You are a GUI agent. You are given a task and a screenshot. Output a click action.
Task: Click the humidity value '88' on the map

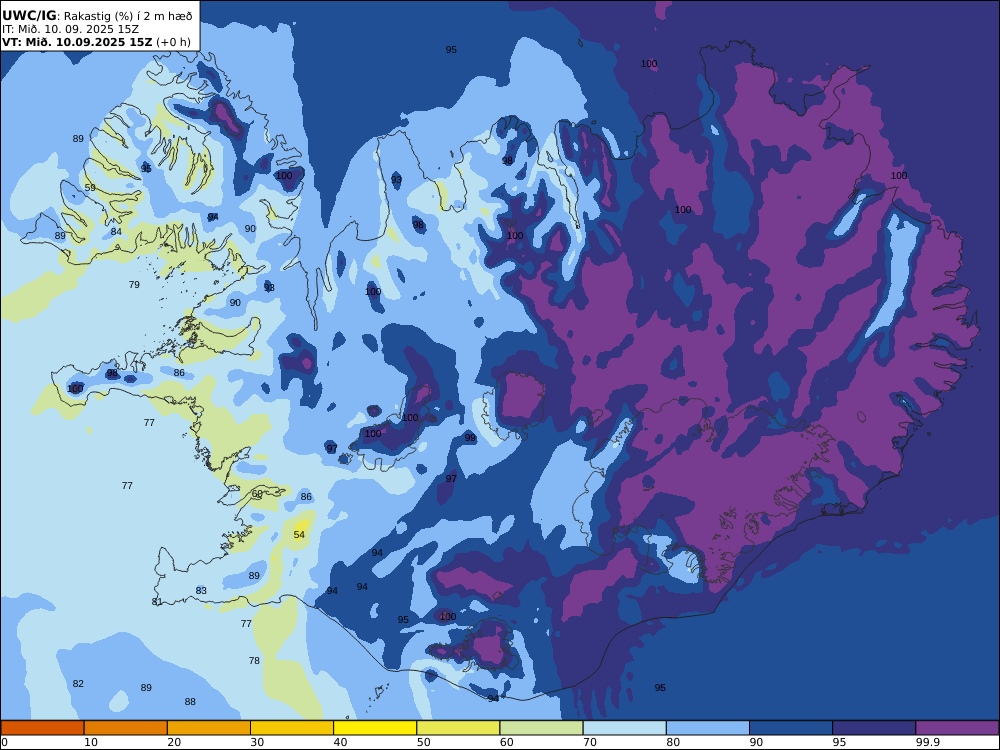[190, 702]
